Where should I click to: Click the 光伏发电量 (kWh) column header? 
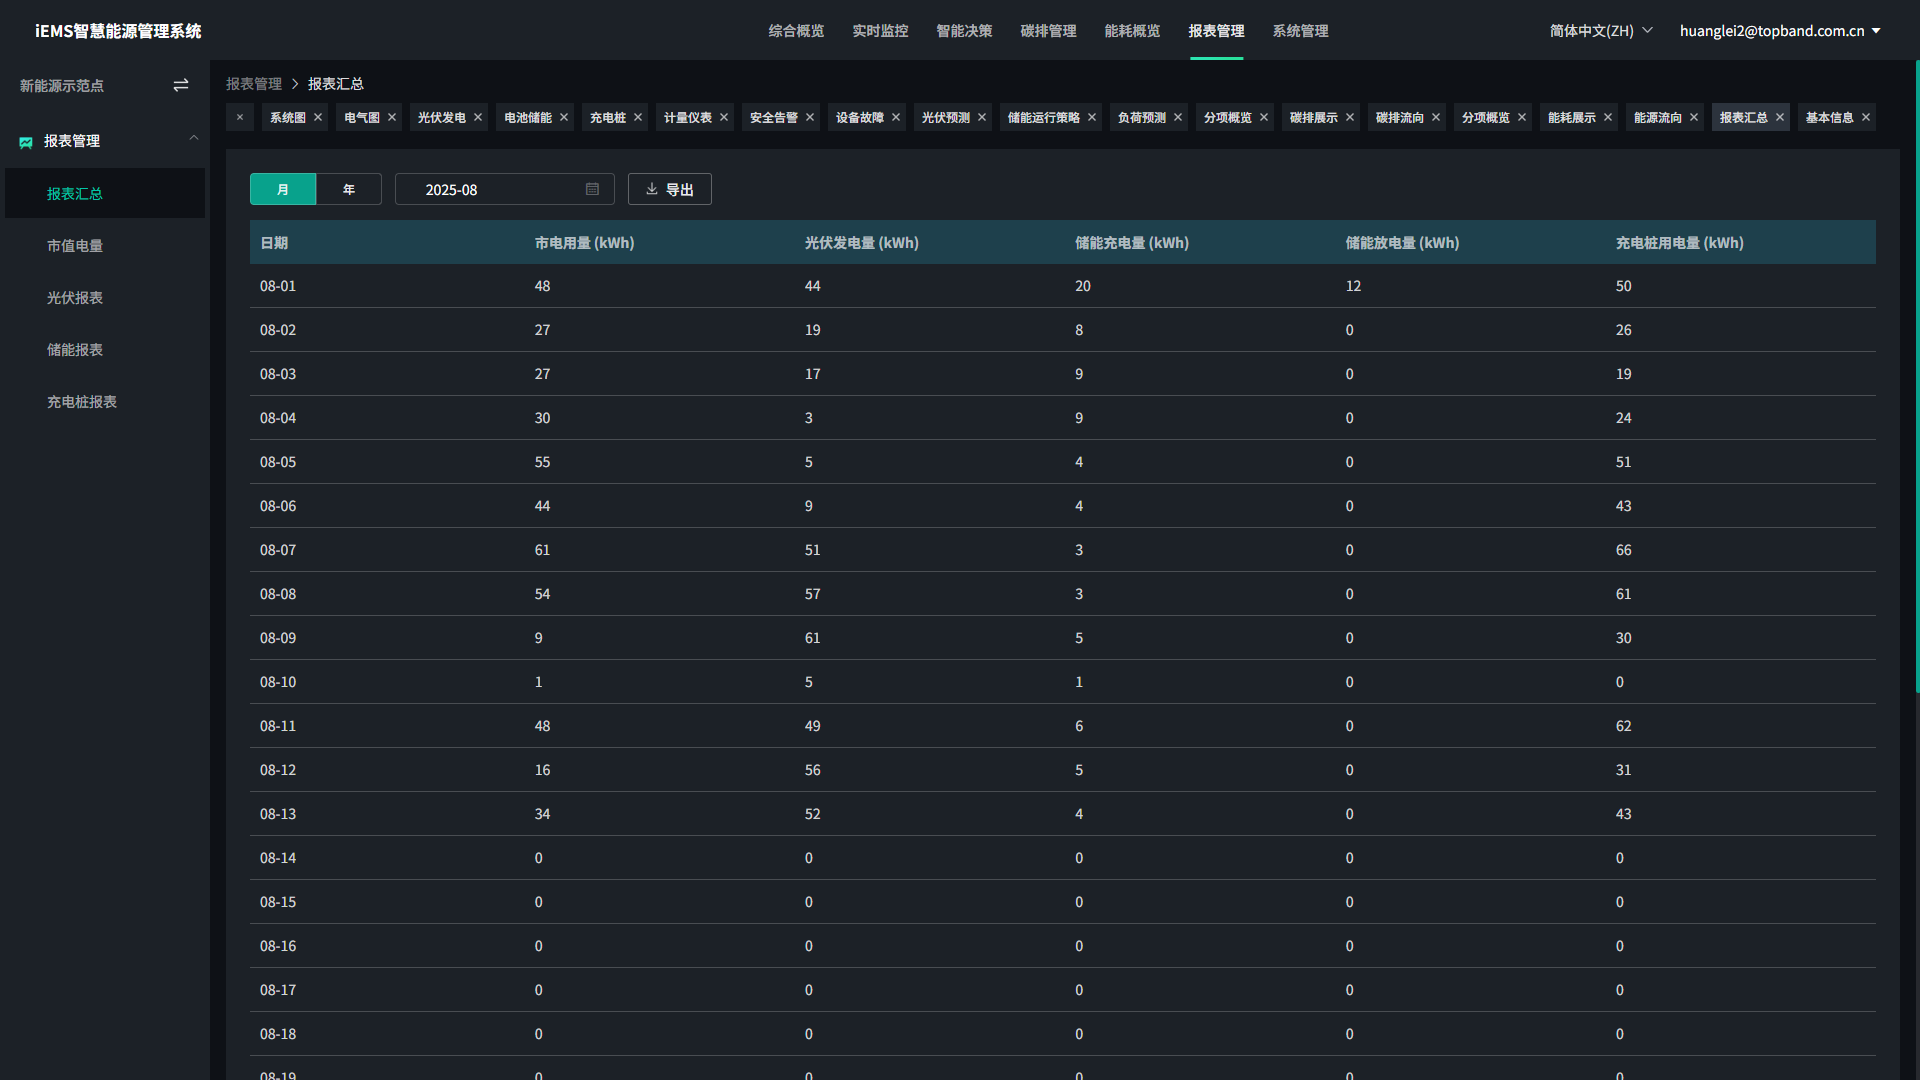click(862, 243)
